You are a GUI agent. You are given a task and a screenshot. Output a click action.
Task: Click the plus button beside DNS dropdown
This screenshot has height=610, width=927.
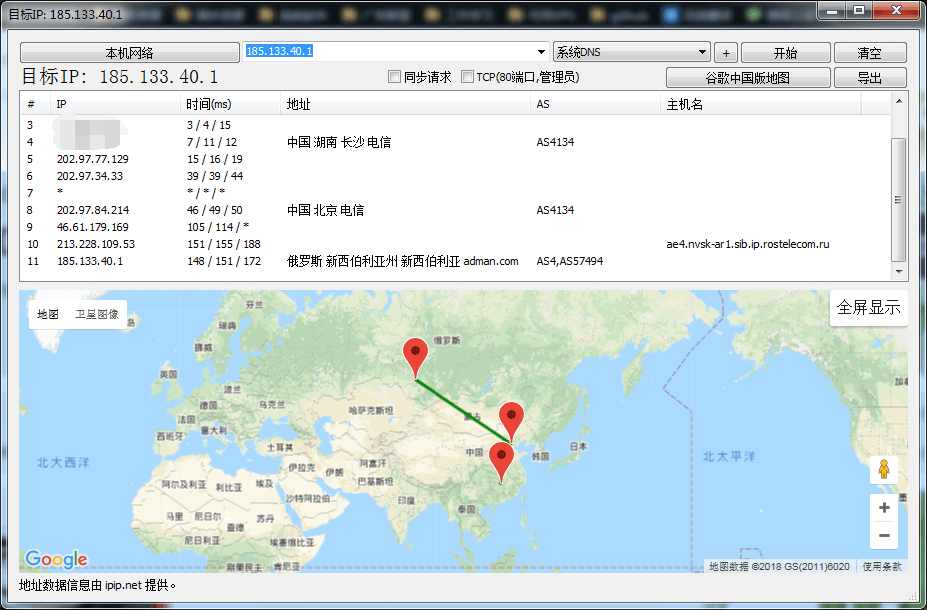coord(726,53)
